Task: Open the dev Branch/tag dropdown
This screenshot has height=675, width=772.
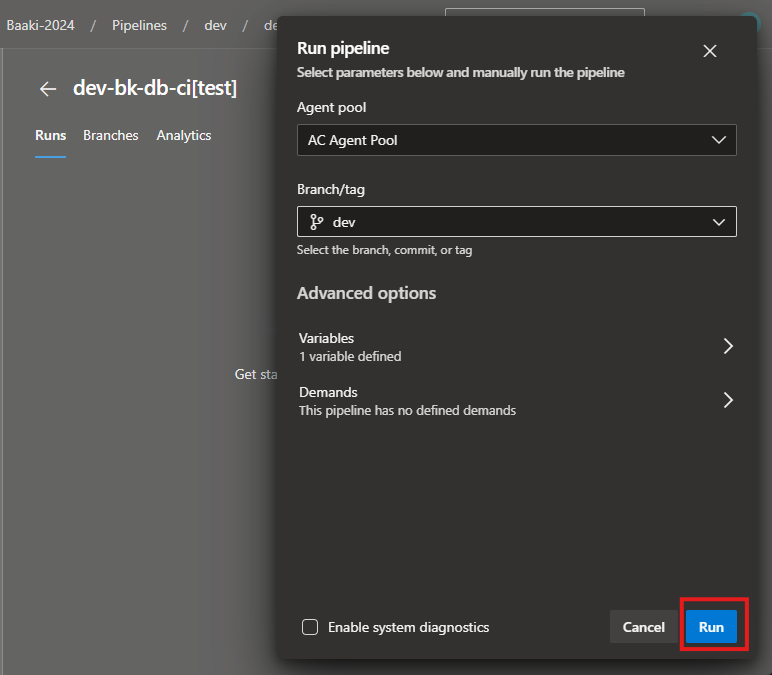Action: pos(516,222)
